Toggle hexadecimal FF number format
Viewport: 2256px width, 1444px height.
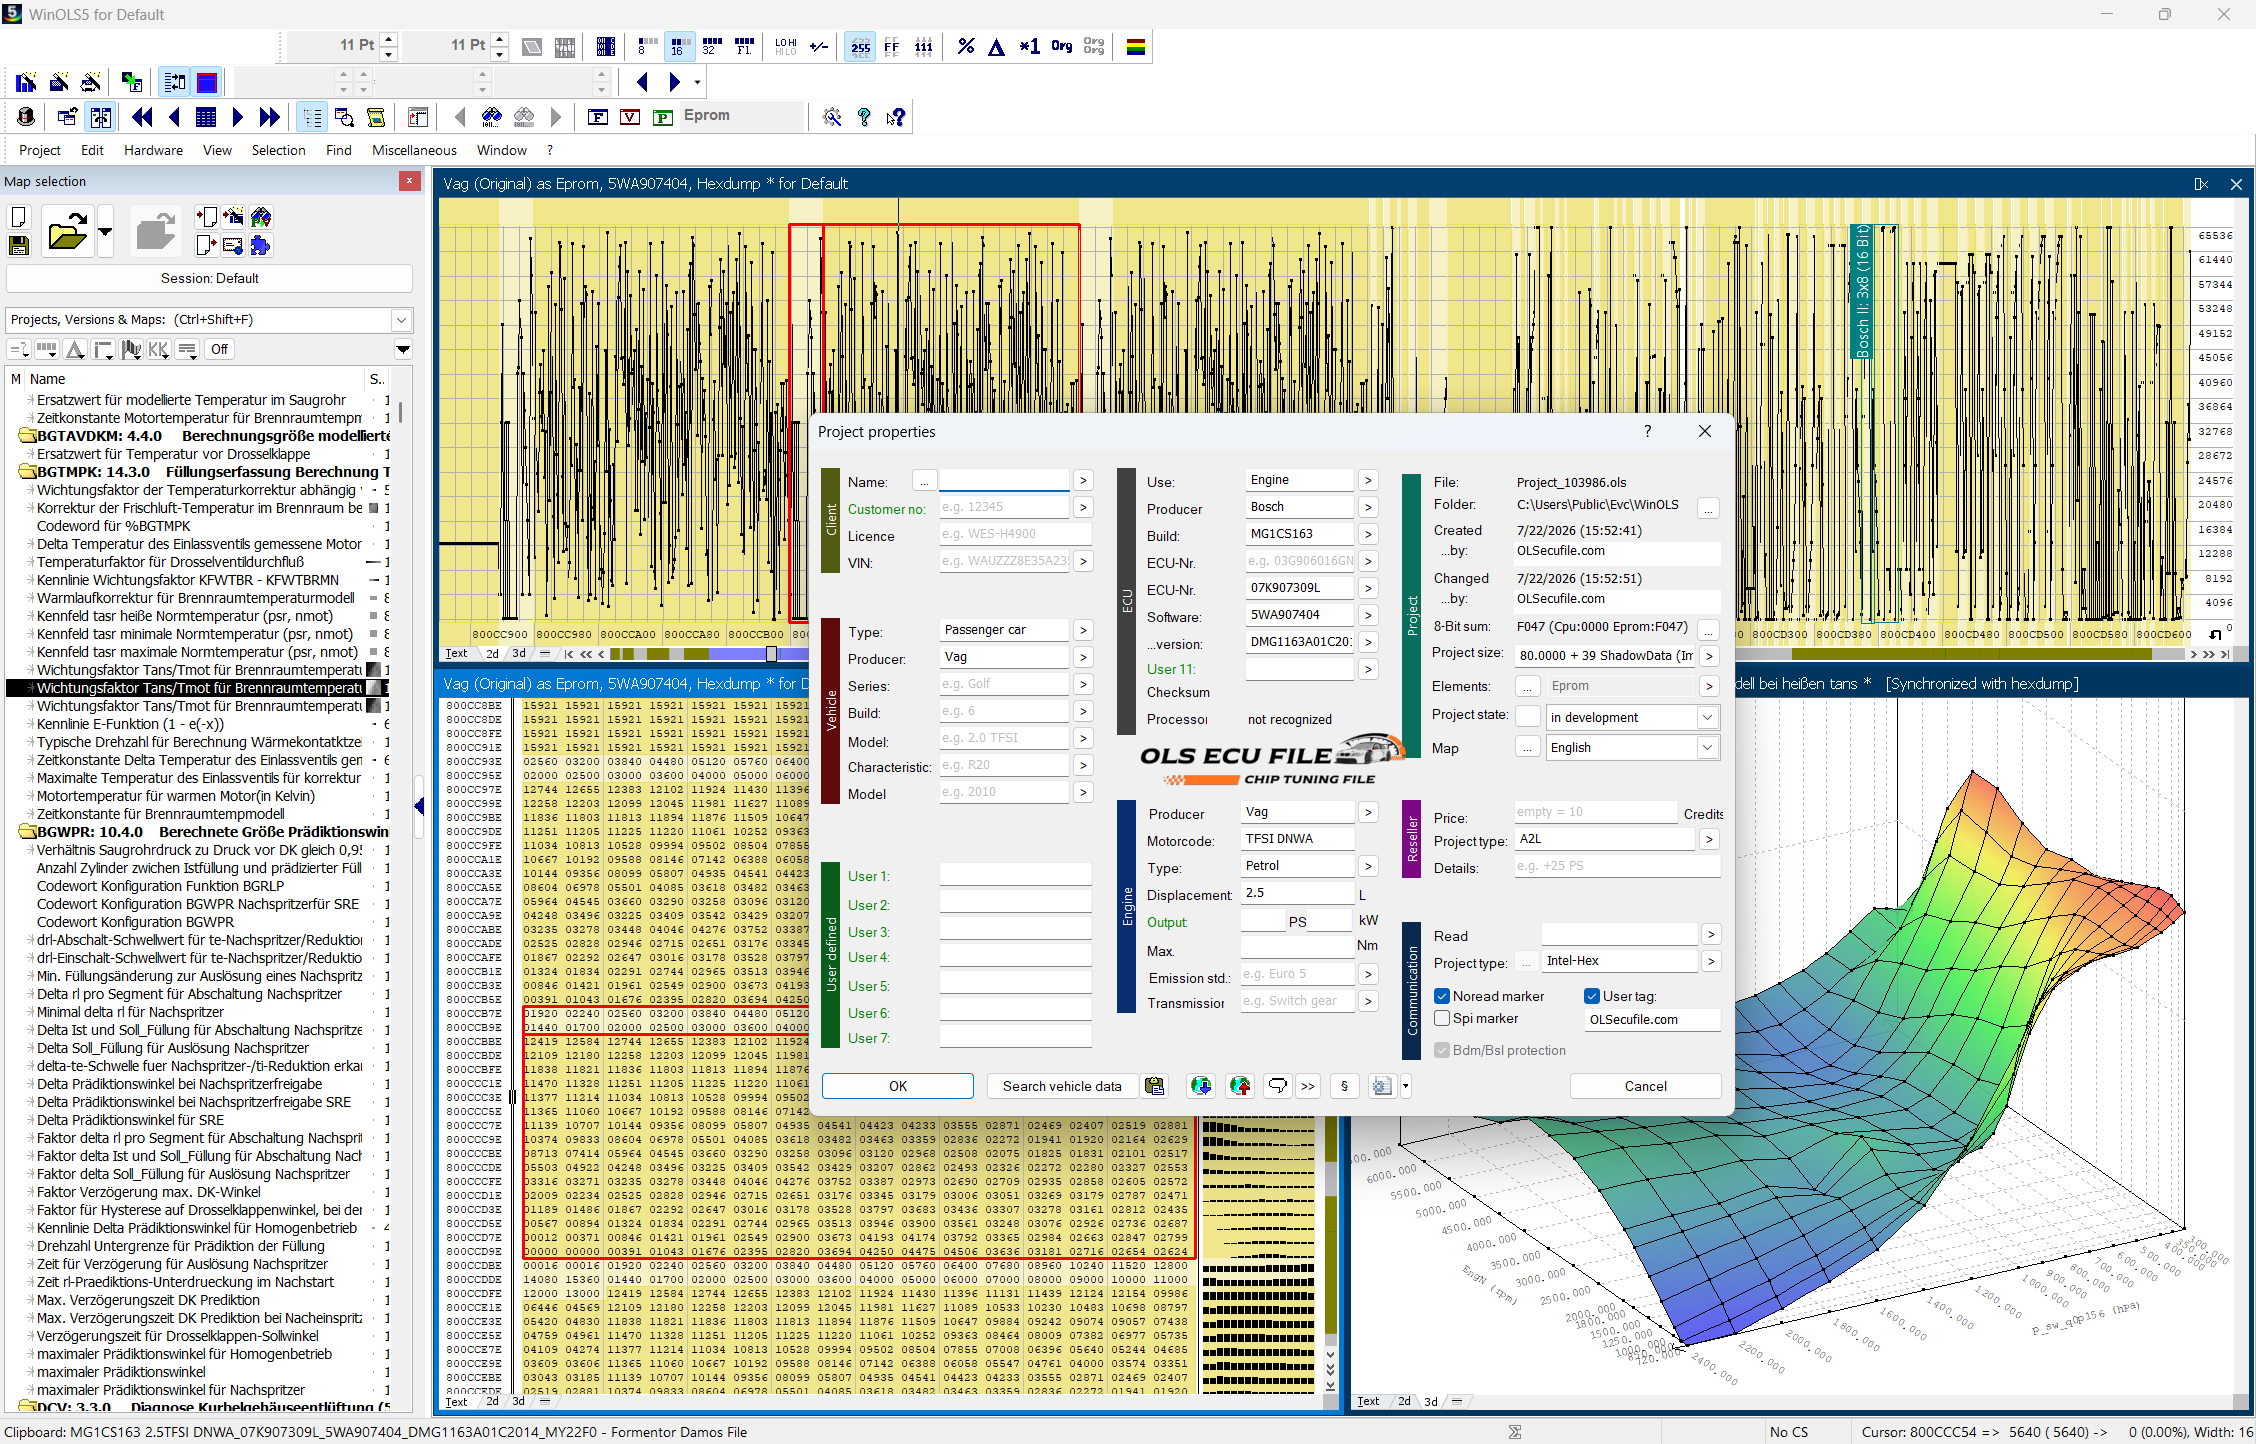pos(892,46)
